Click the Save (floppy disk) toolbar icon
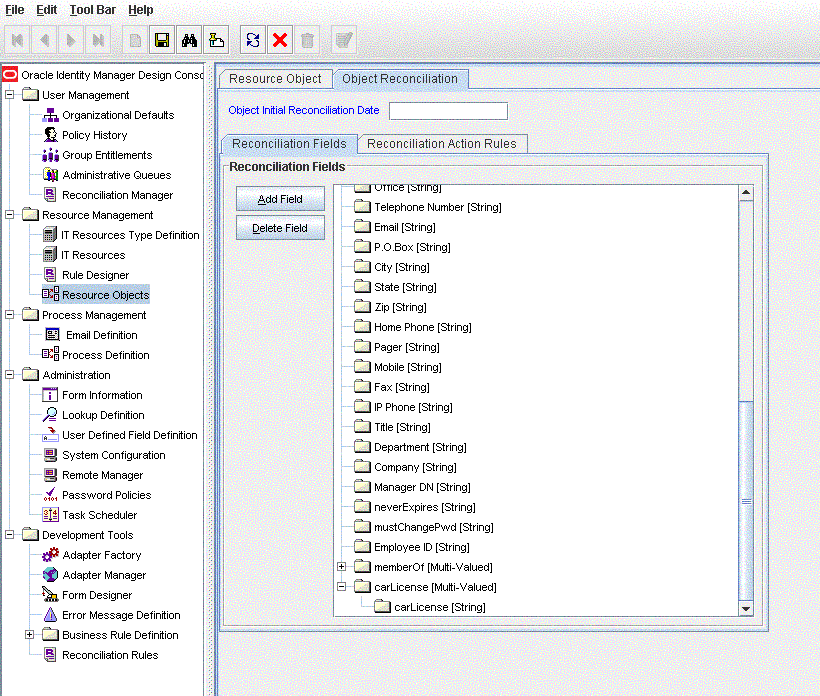Image resolution: width=820 pixels, height=696 pixels. pos(161,40)
